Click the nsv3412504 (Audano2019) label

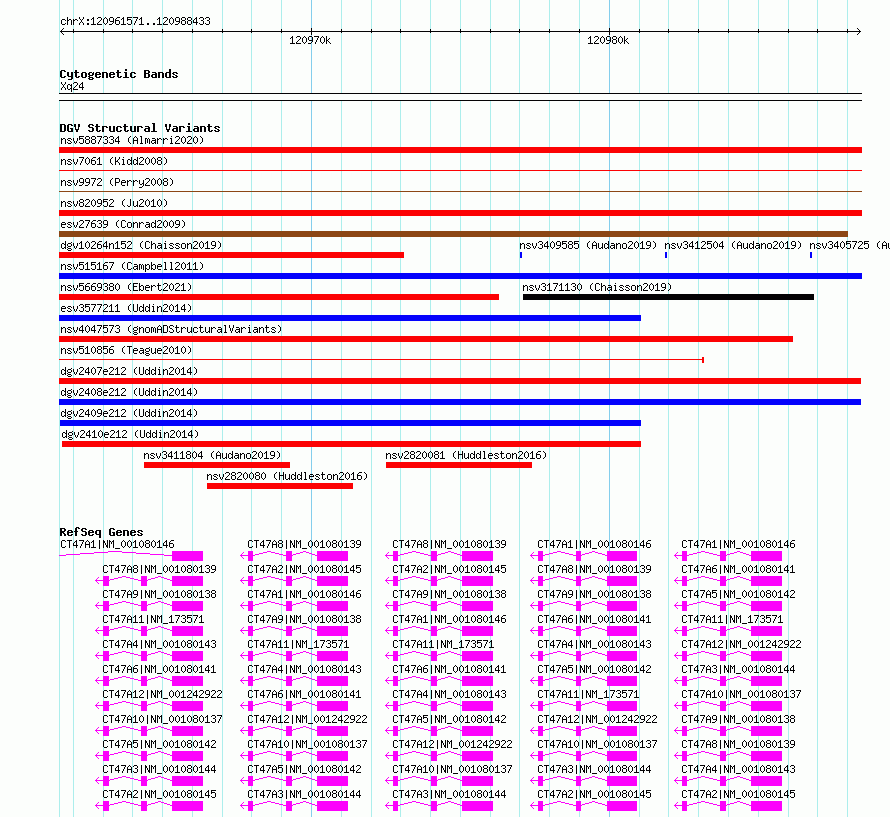[x=733, y=245]
